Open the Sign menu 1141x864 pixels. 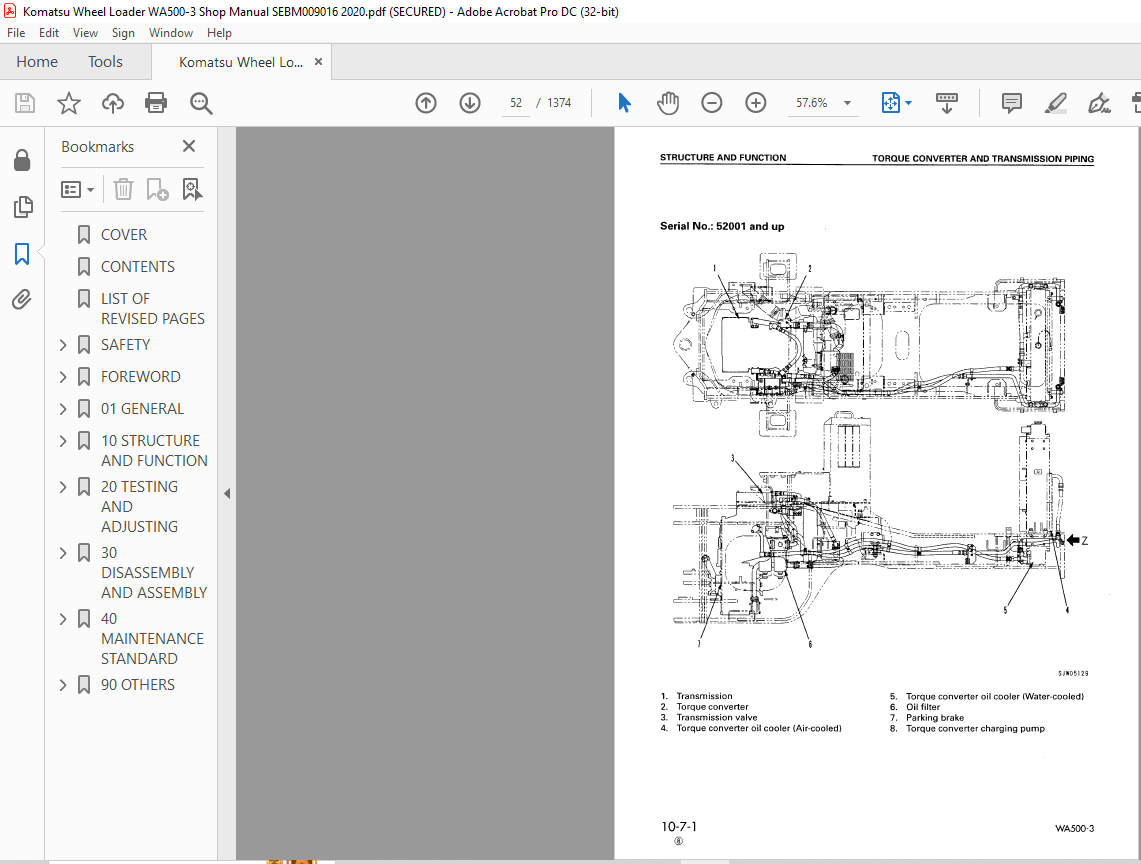(x=123, y=33)
